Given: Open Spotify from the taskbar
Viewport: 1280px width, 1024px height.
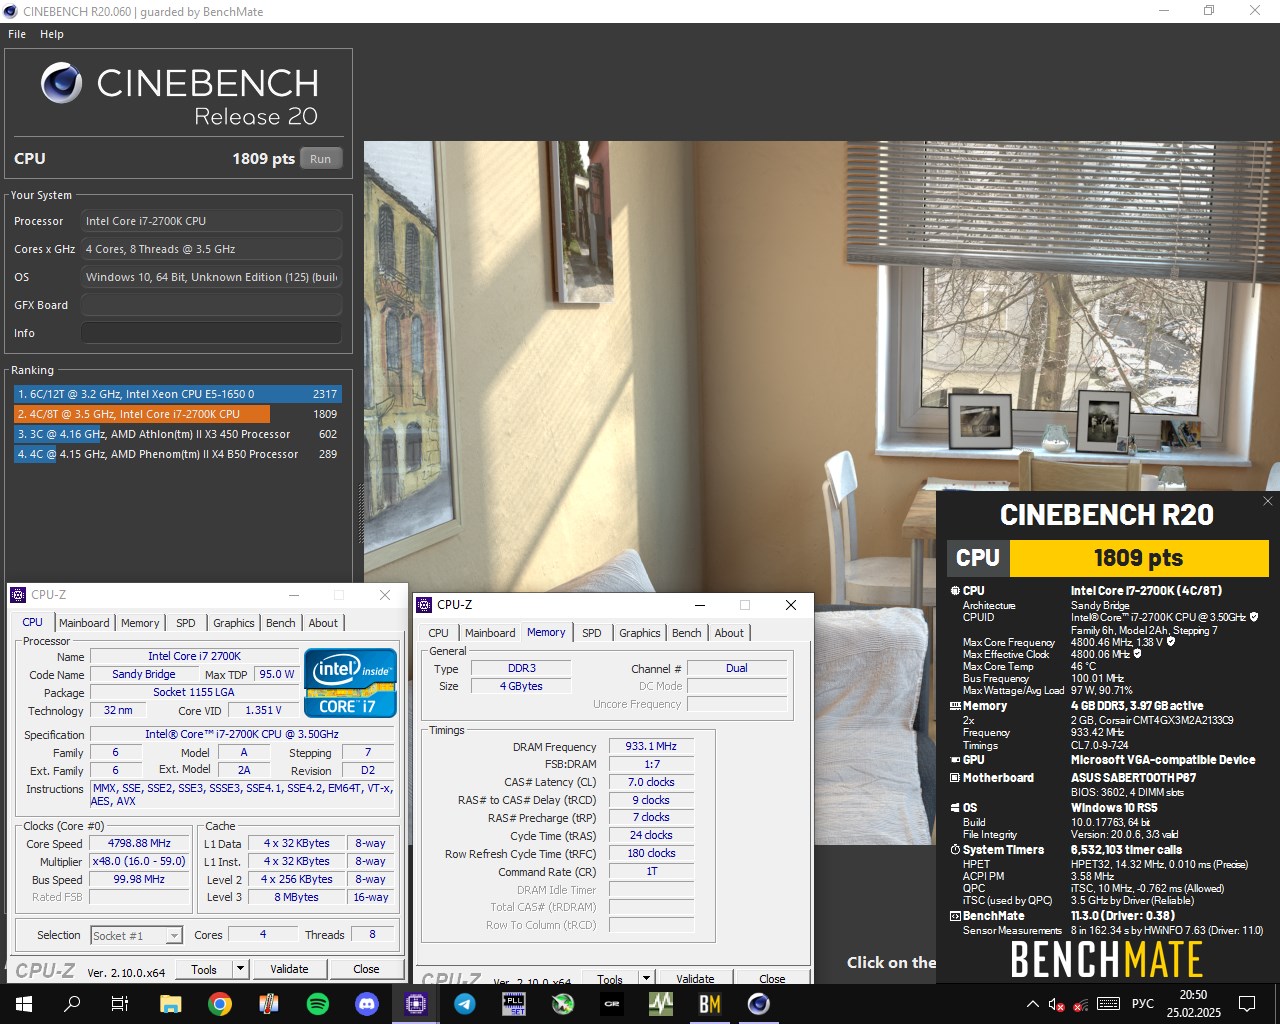Looking at the screenshot, I should click(318, 1003).
